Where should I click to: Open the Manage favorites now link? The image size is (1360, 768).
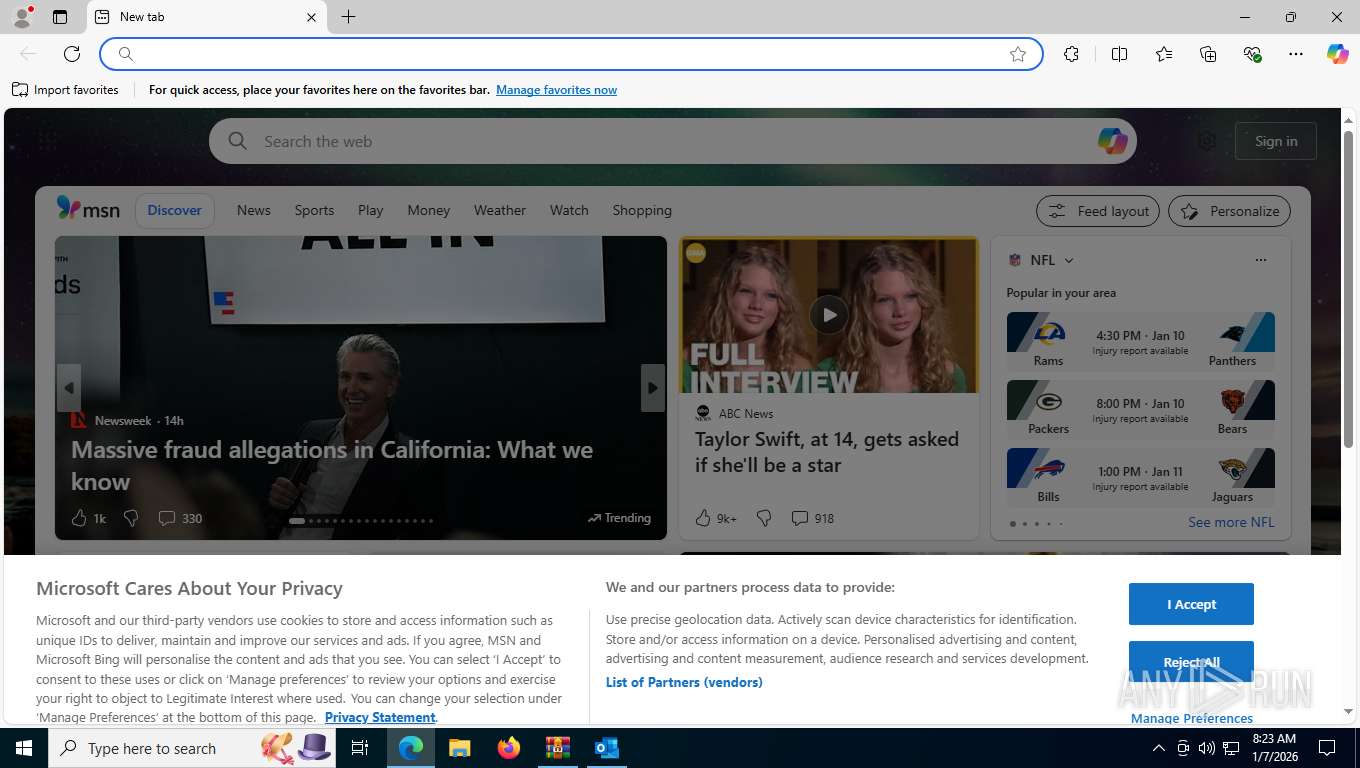pyautogui.click(x=556, y=90)
